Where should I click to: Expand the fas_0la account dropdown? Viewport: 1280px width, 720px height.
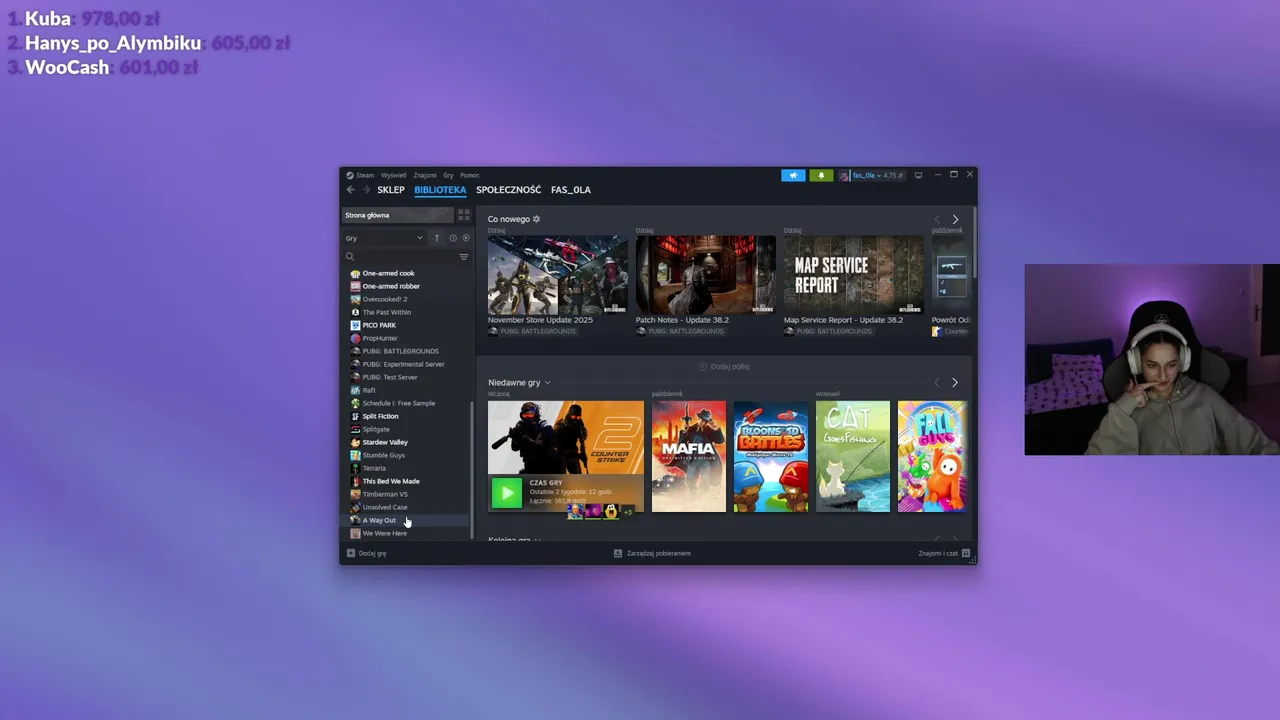click(x=879, y=175)
